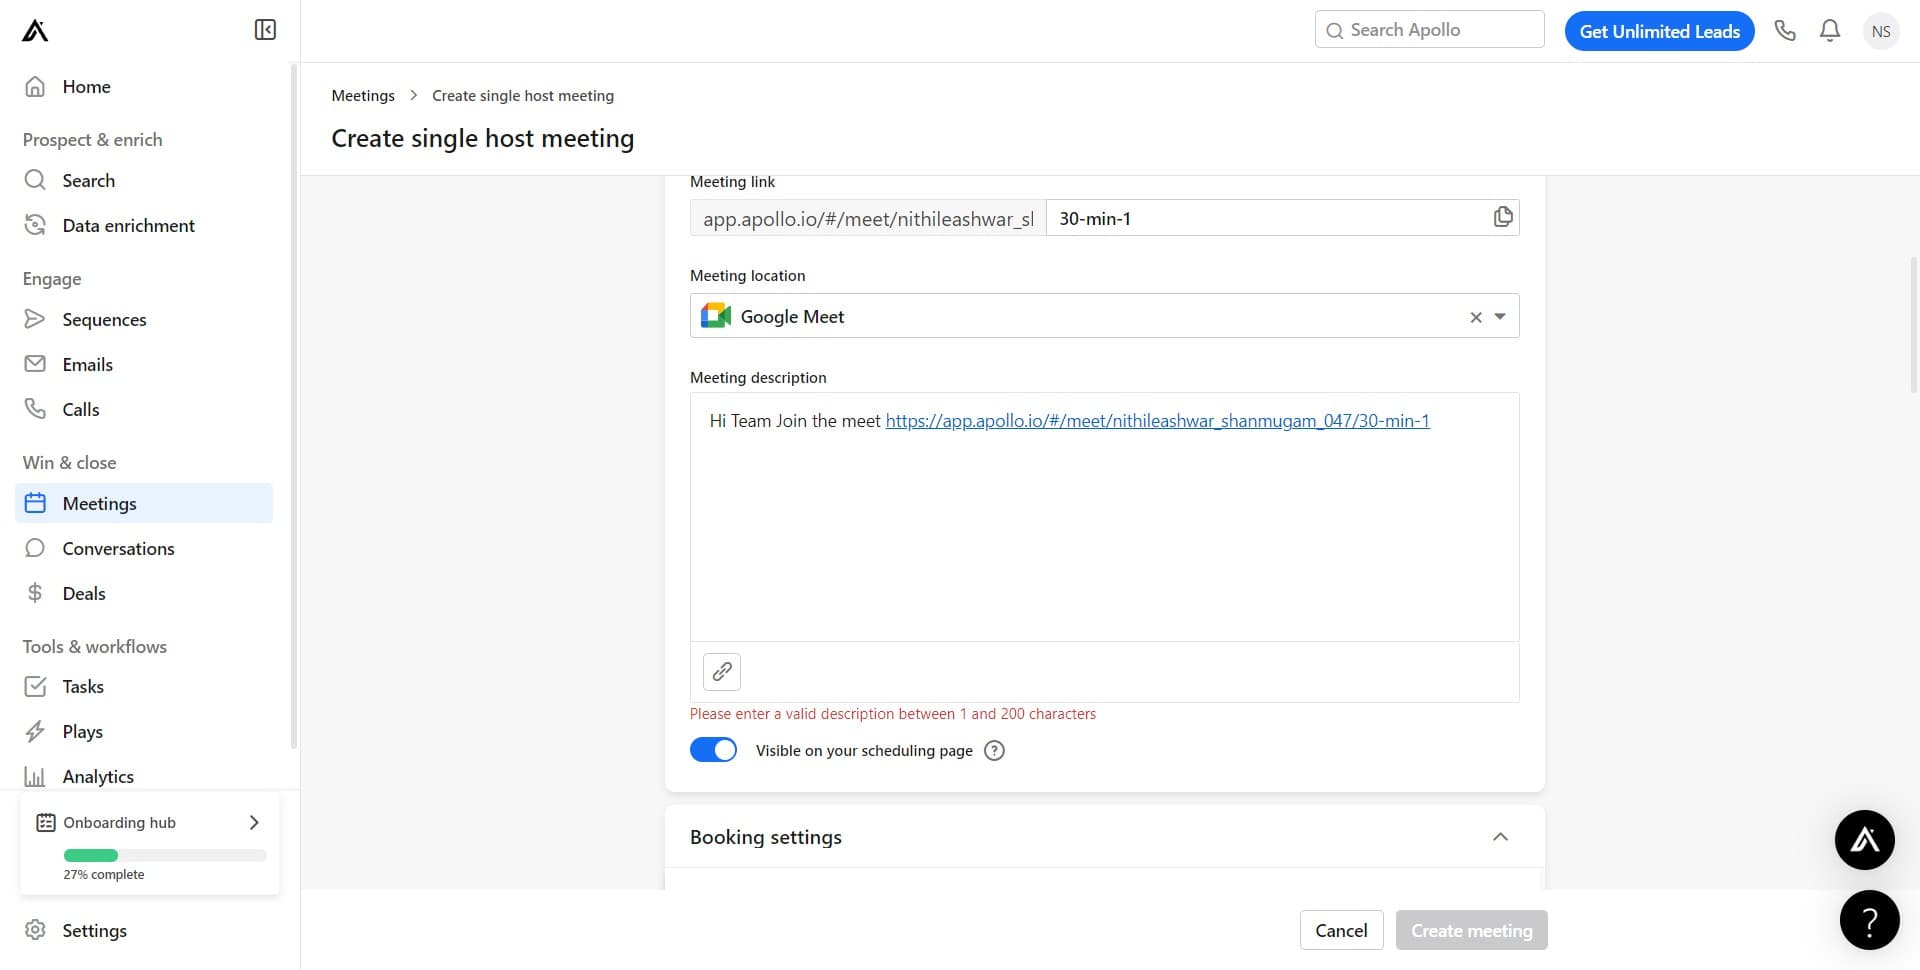The width and height of the screenshot is (1920, 970).
Task: Open the Settings gear in the sidebar
Action: [x=95, y=930]
